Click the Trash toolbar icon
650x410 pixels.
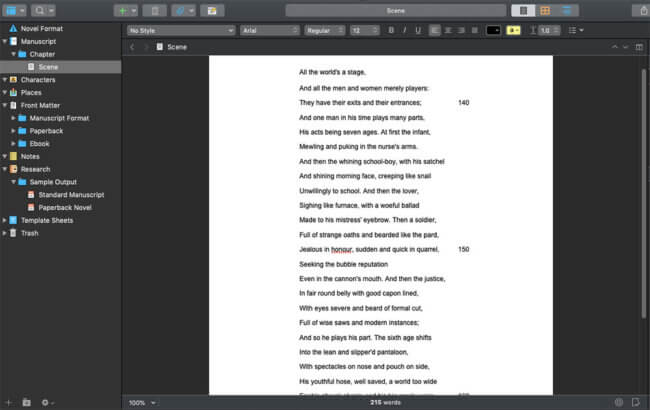click(154, 10)
